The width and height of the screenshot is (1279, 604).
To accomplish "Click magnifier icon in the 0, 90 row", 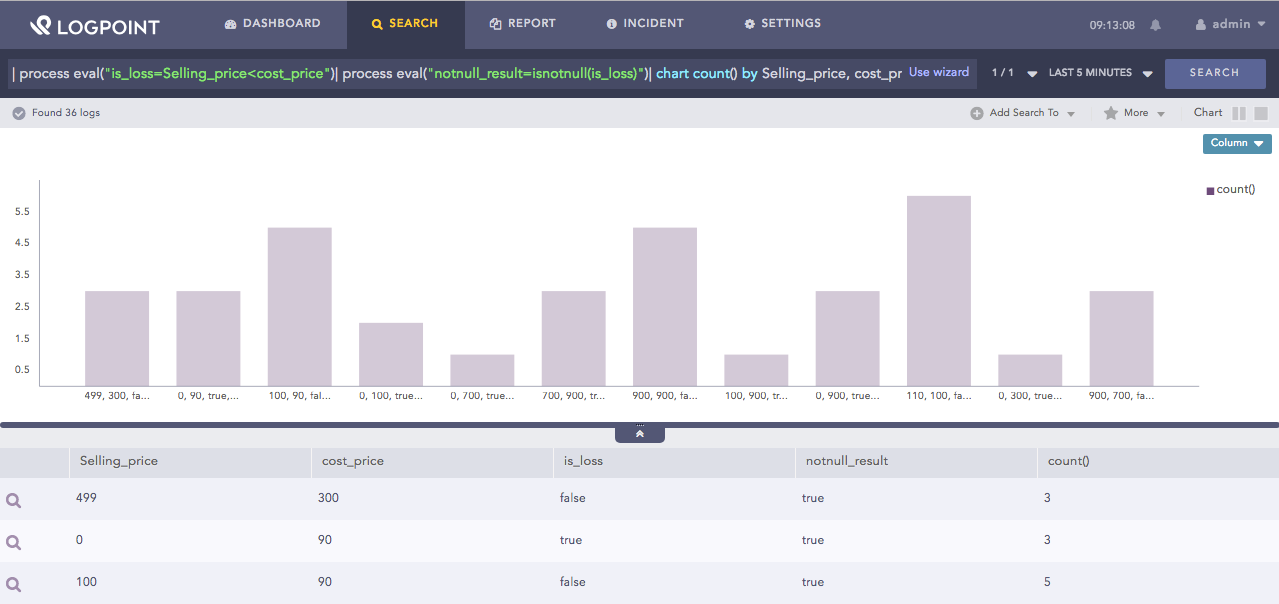I will click(x=14, y=542).
